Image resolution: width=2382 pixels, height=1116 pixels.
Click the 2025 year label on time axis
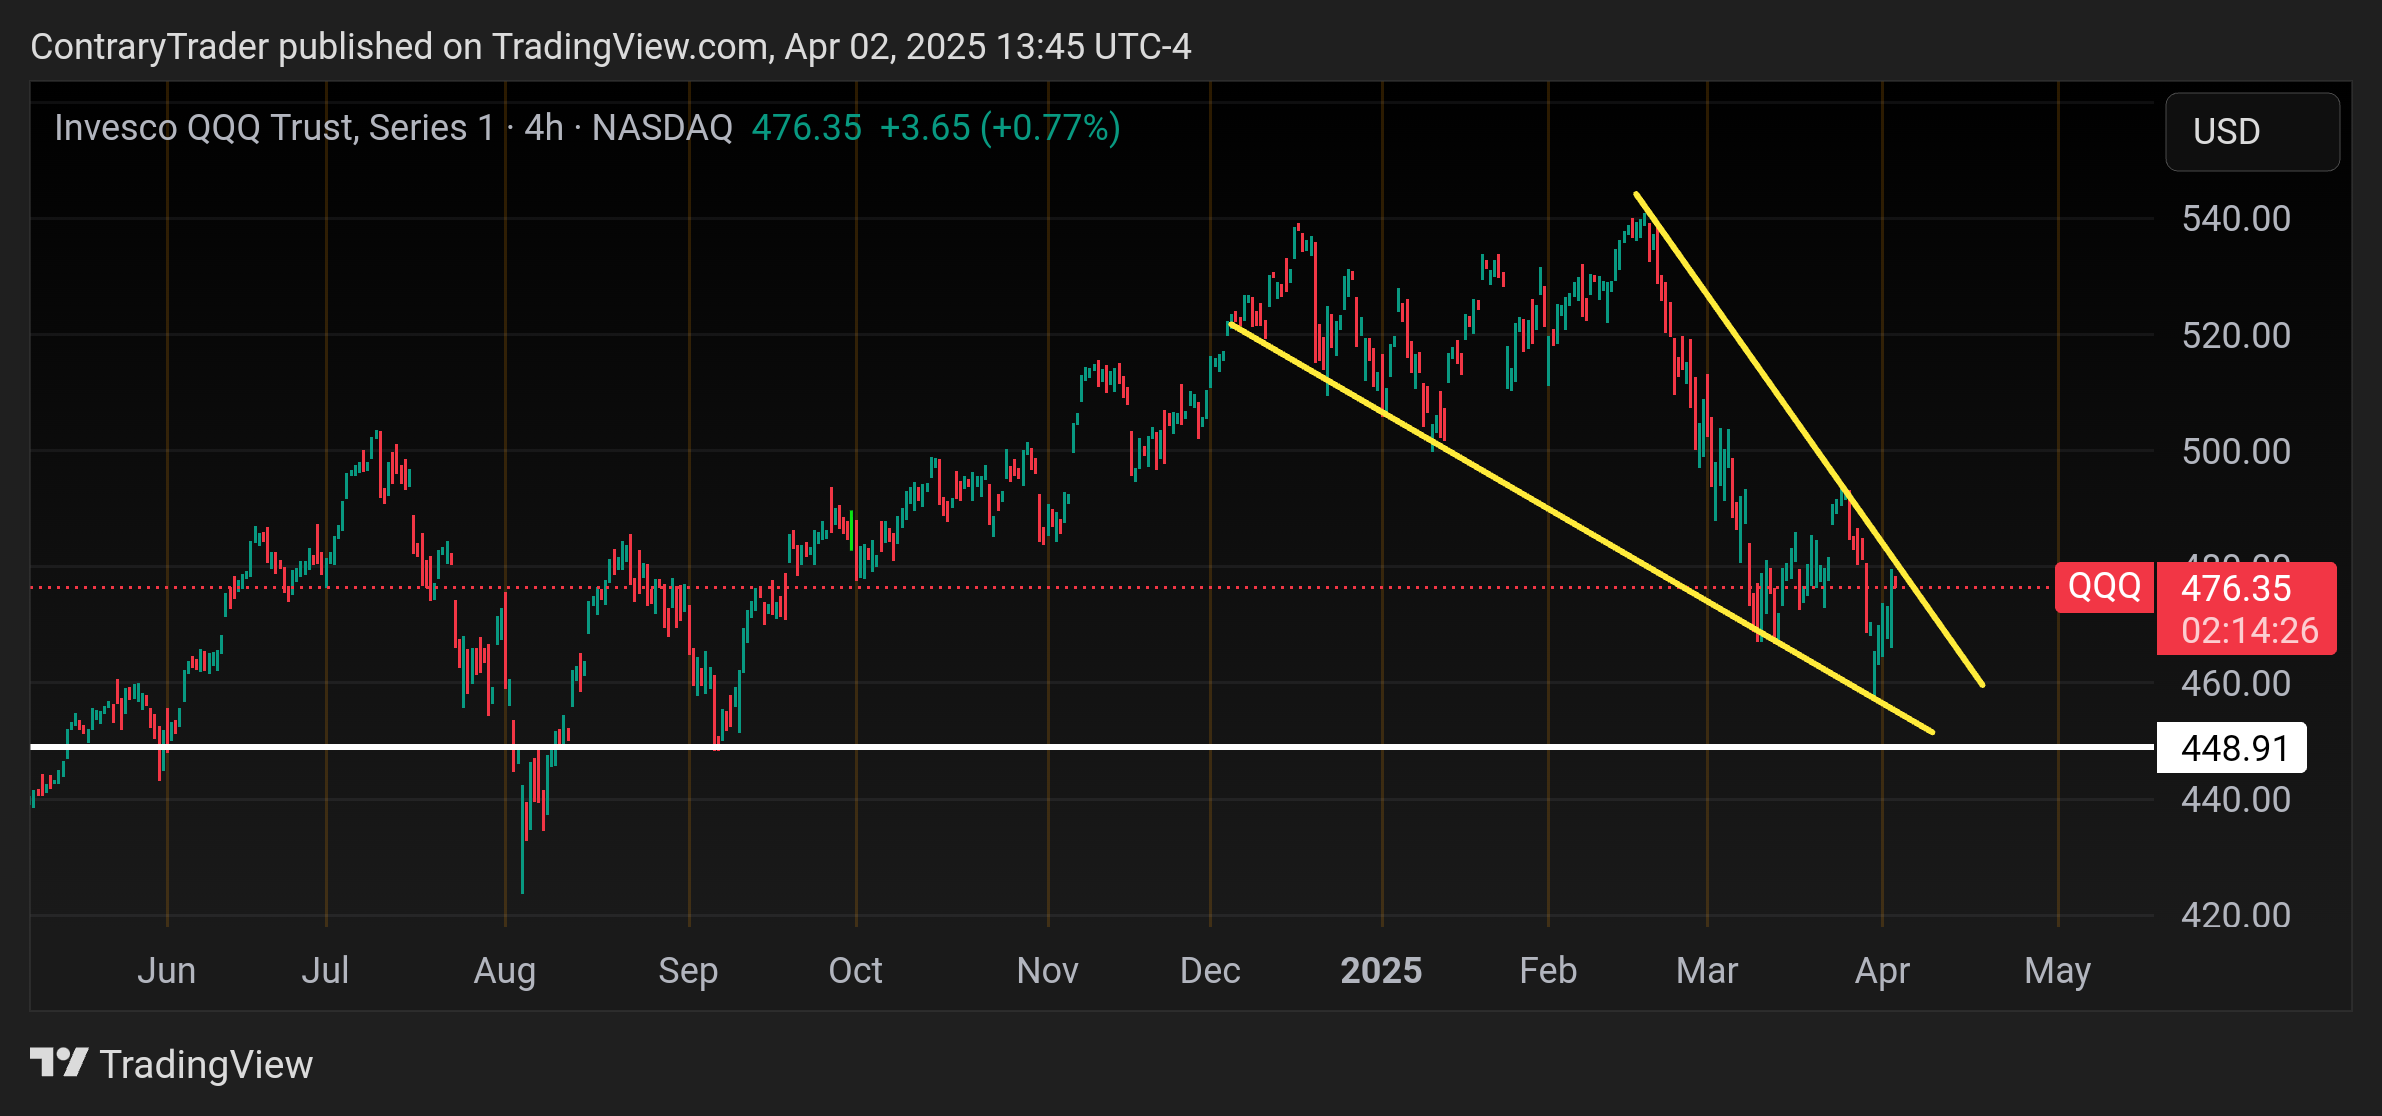(x=1381, y=971)
